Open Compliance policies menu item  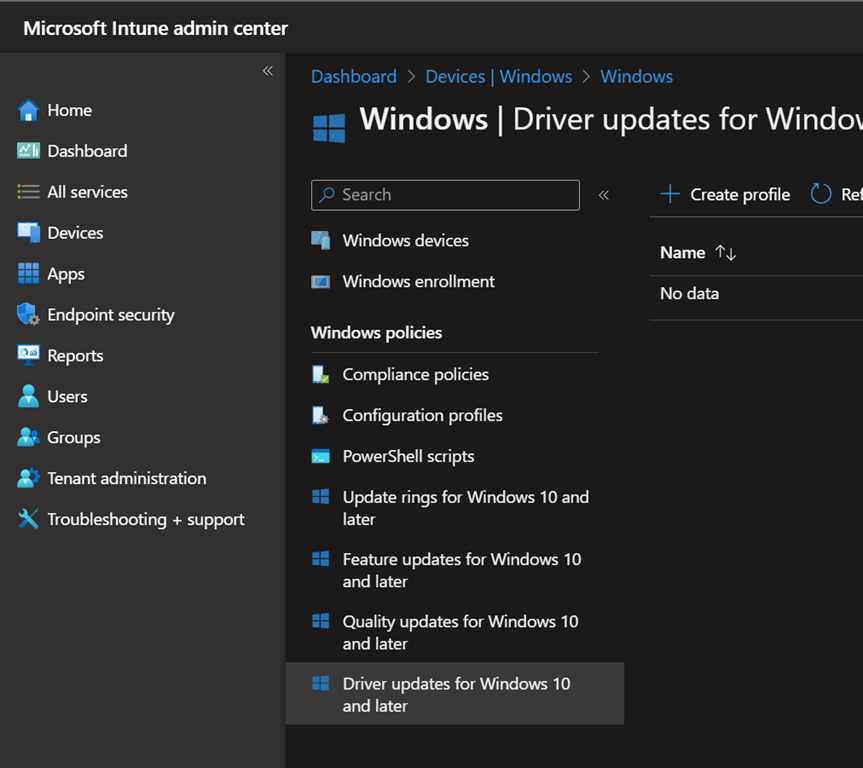415,375
